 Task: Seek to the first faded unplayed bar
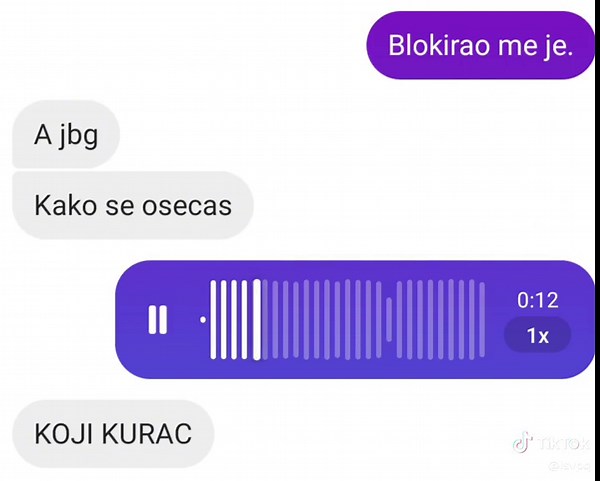click(x=265, y=320)
